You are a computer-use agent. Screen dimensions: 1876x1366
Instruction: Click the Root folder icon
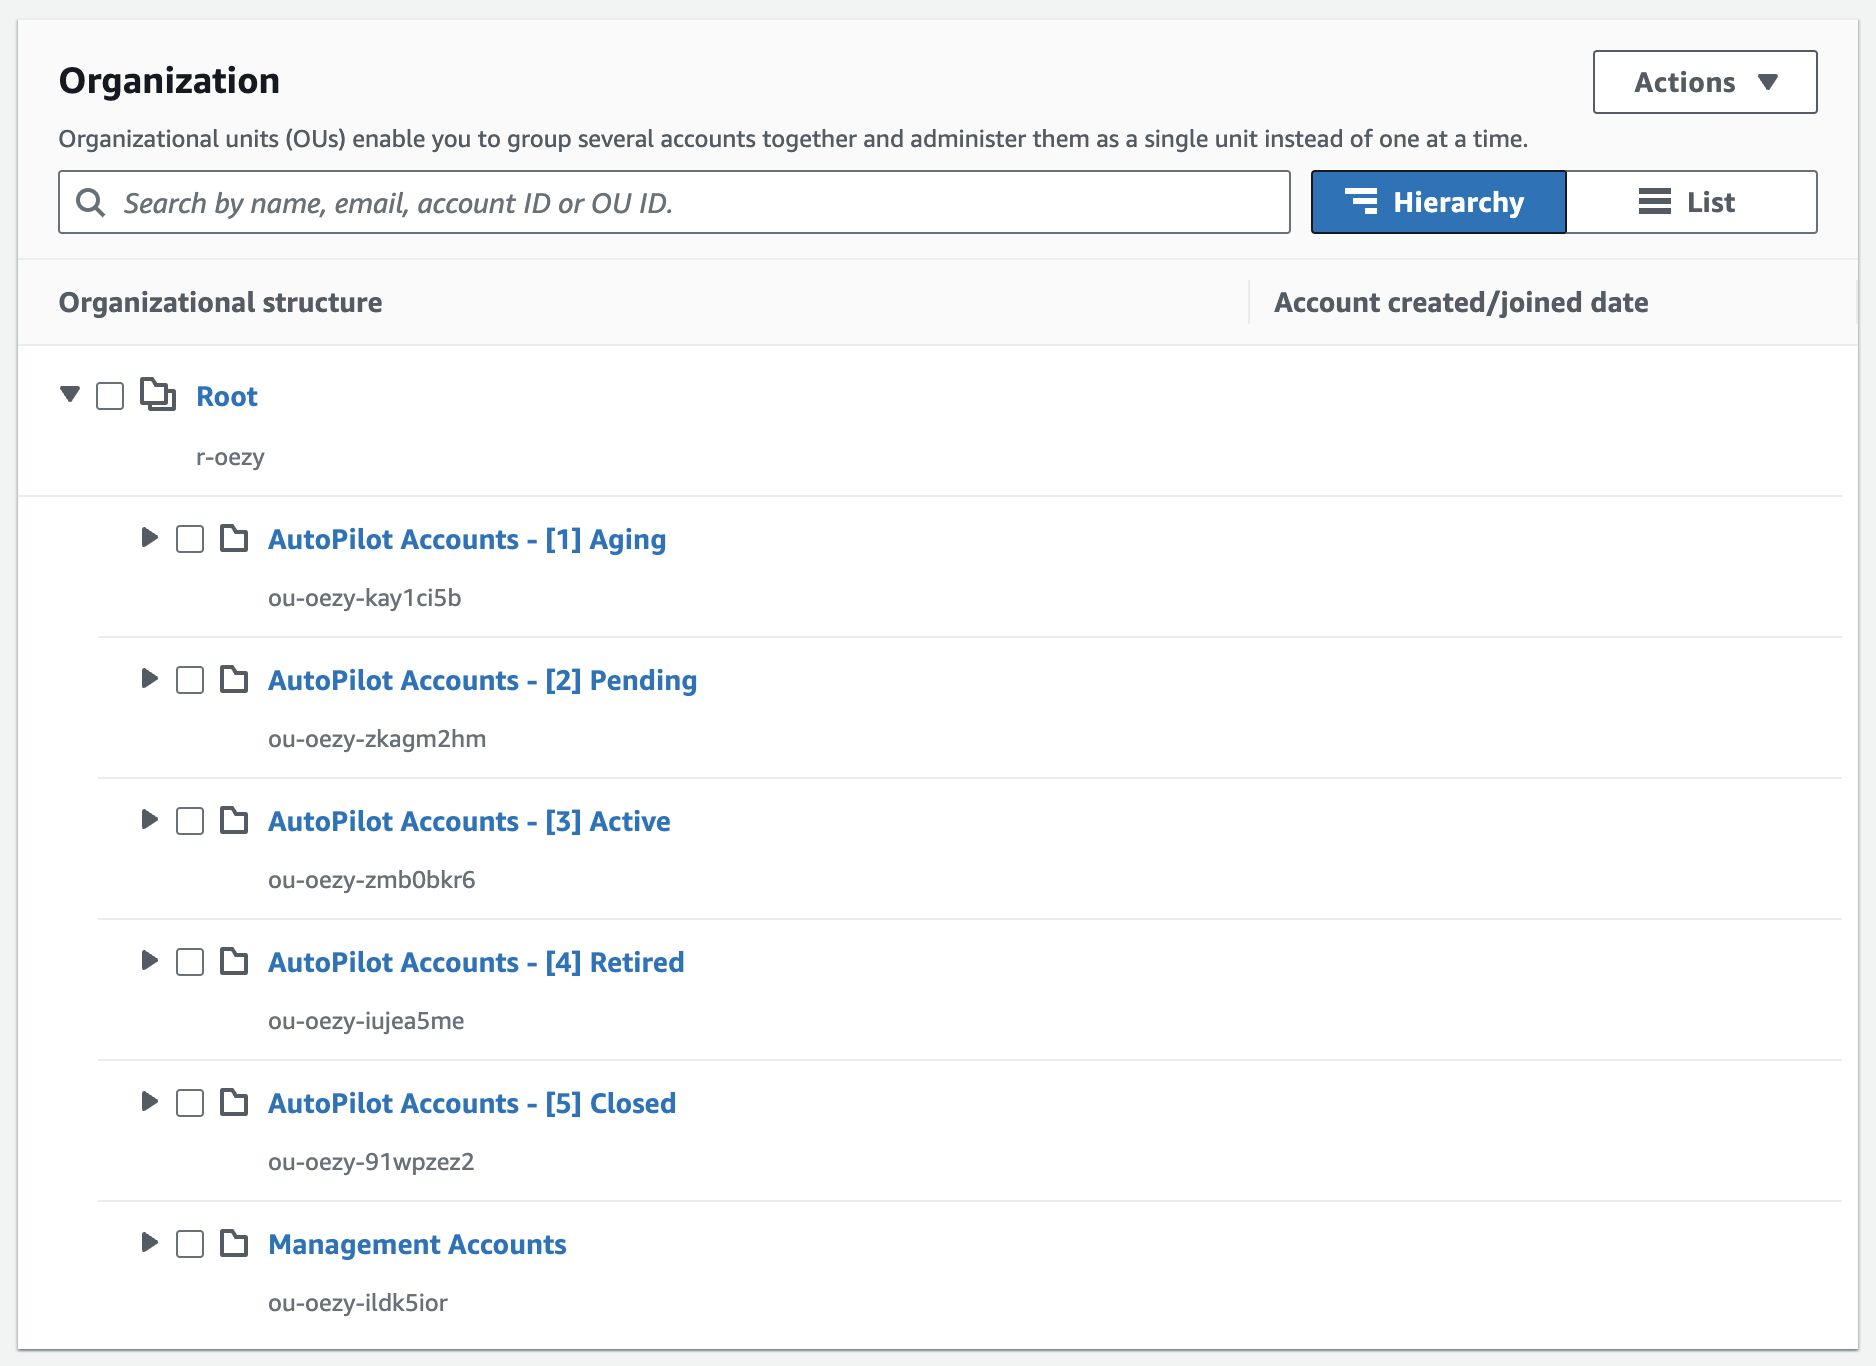pyautogui.click(x=158, y=395)
